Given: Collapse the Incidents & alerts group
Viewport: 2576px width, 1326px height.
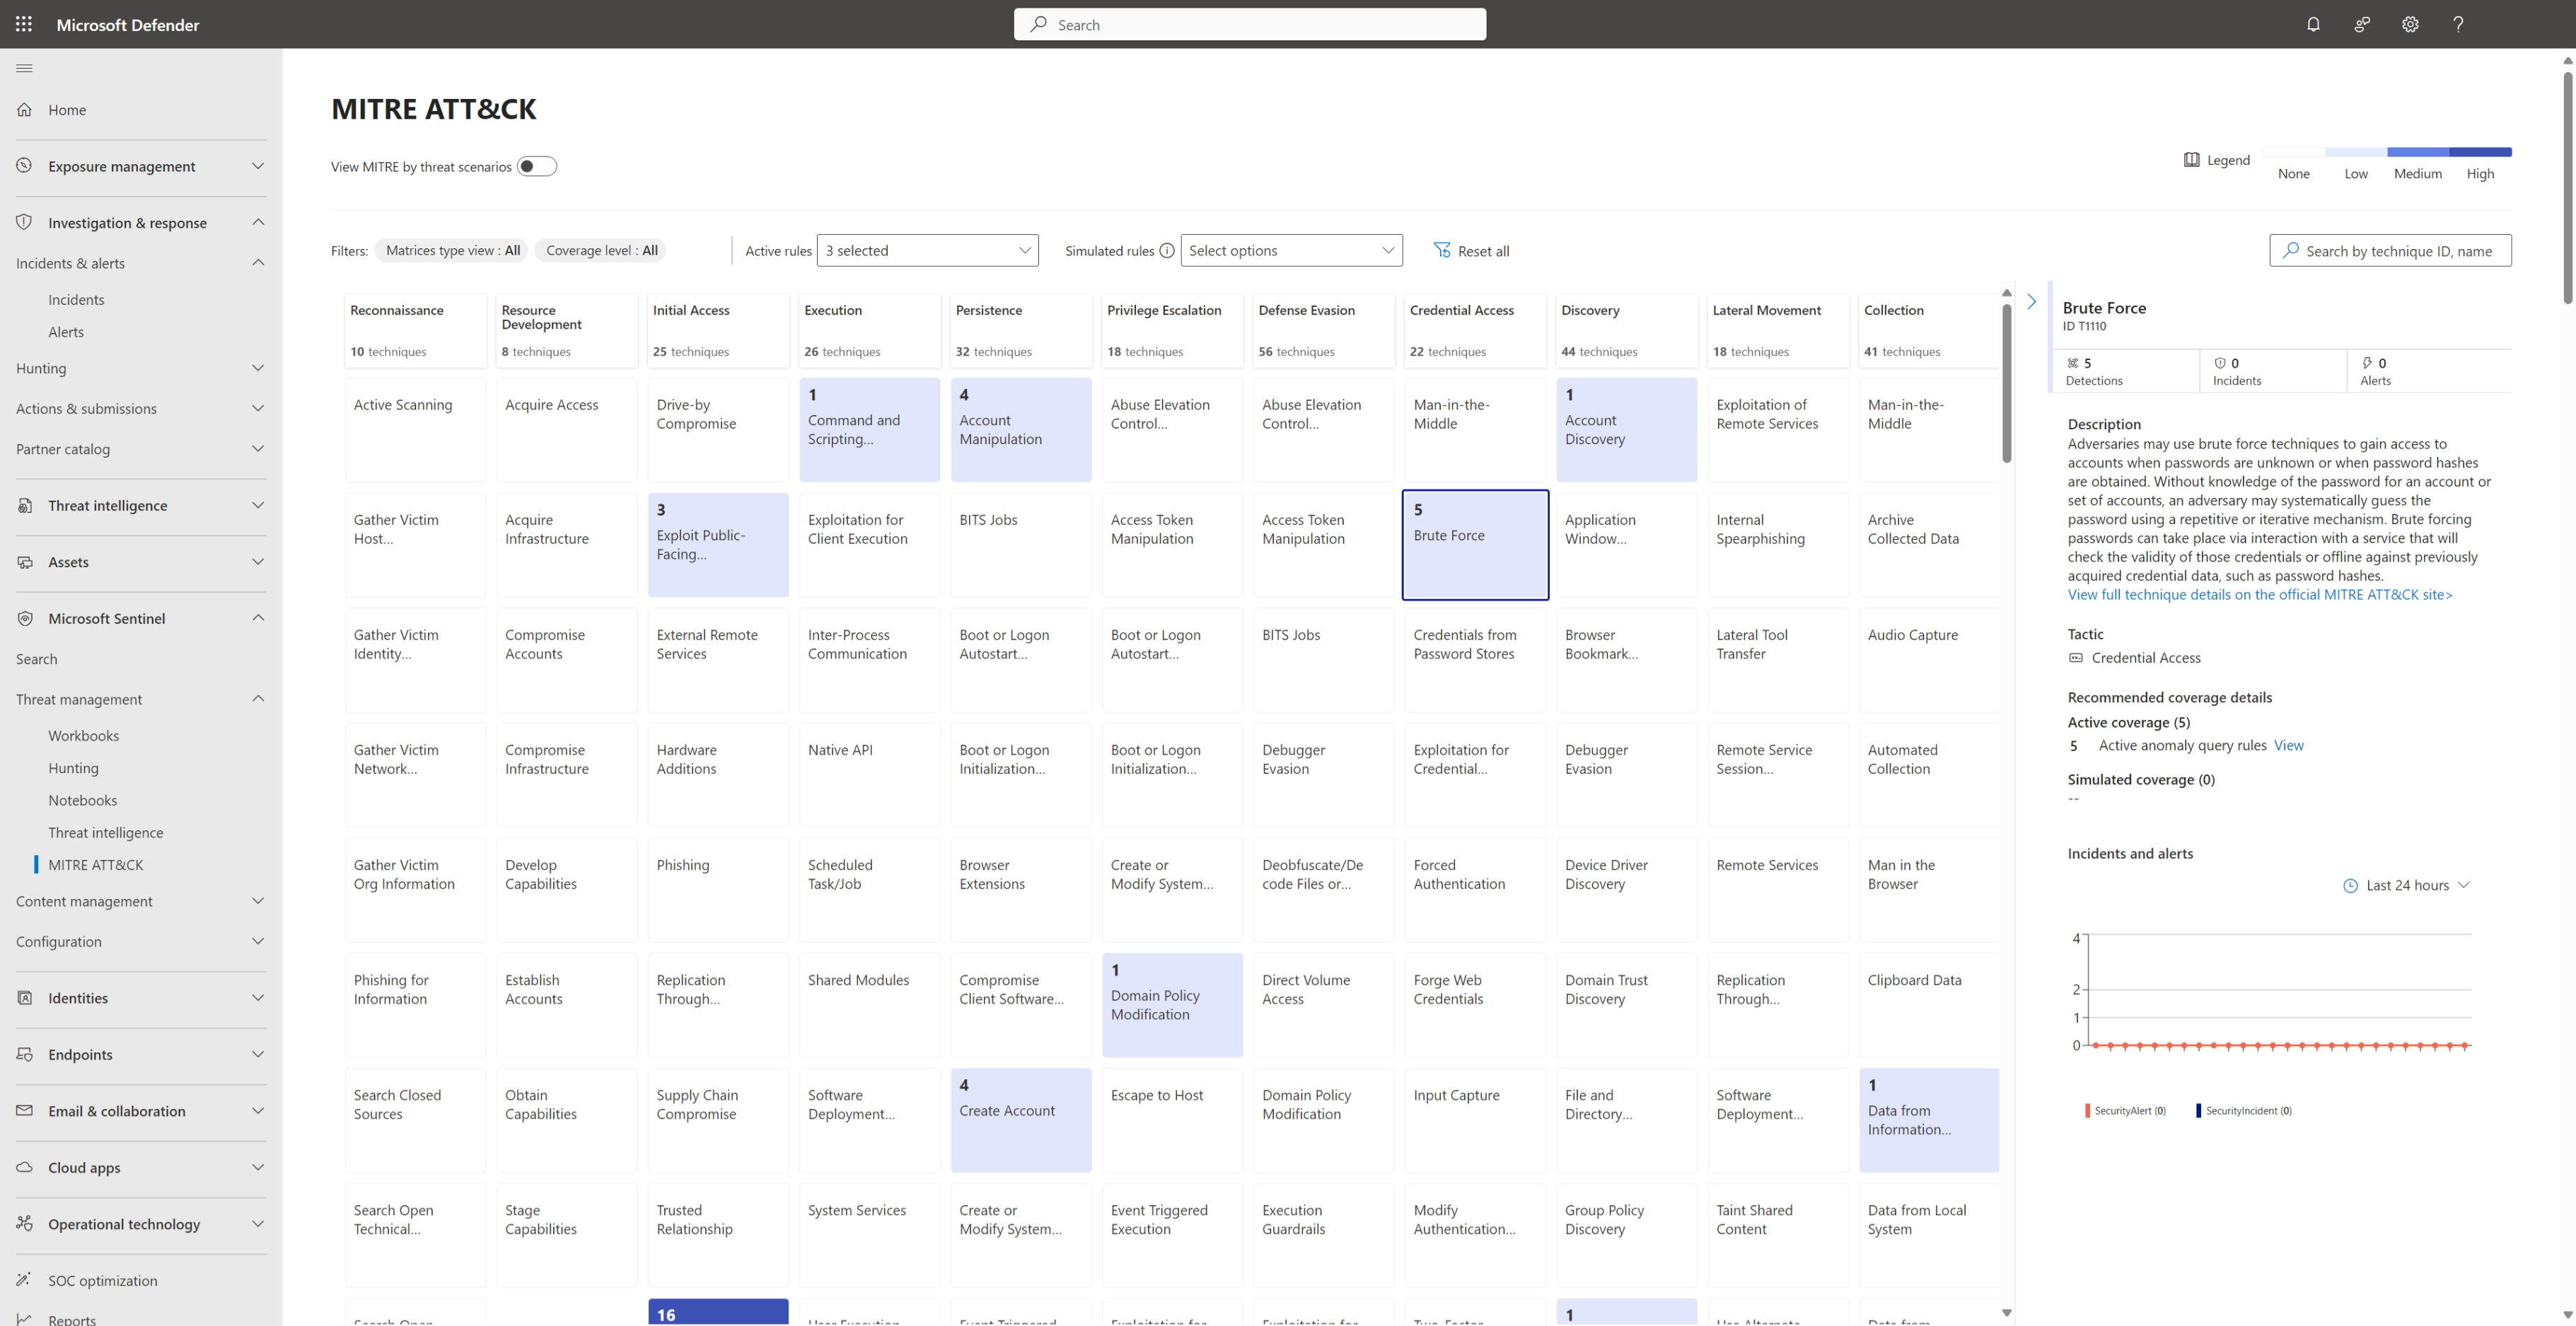Looking at the screenshot, I should [x=258, y=262].
